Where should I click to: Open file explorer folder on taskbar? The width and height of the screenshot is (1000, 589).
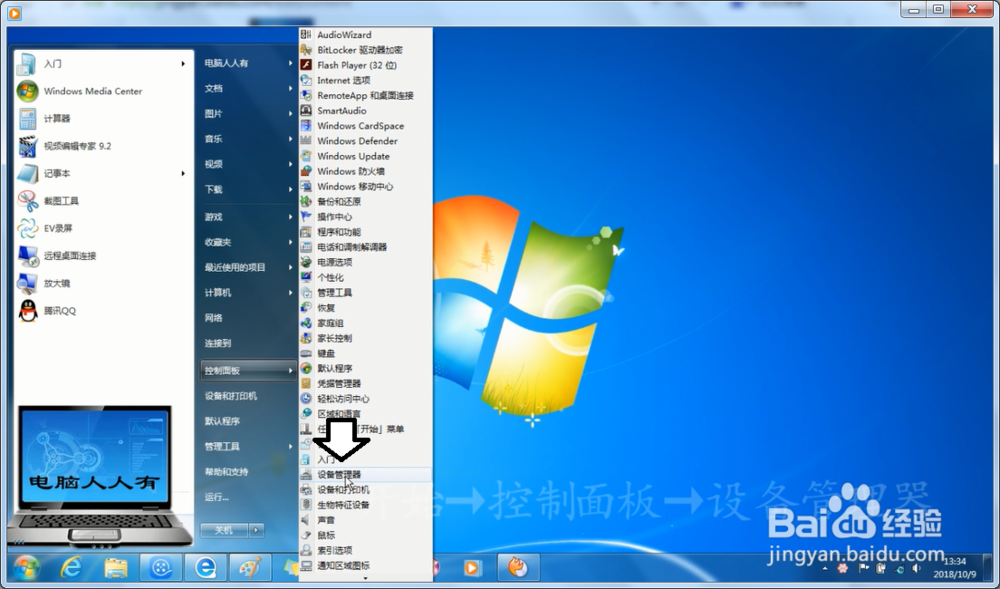[116, 567]
